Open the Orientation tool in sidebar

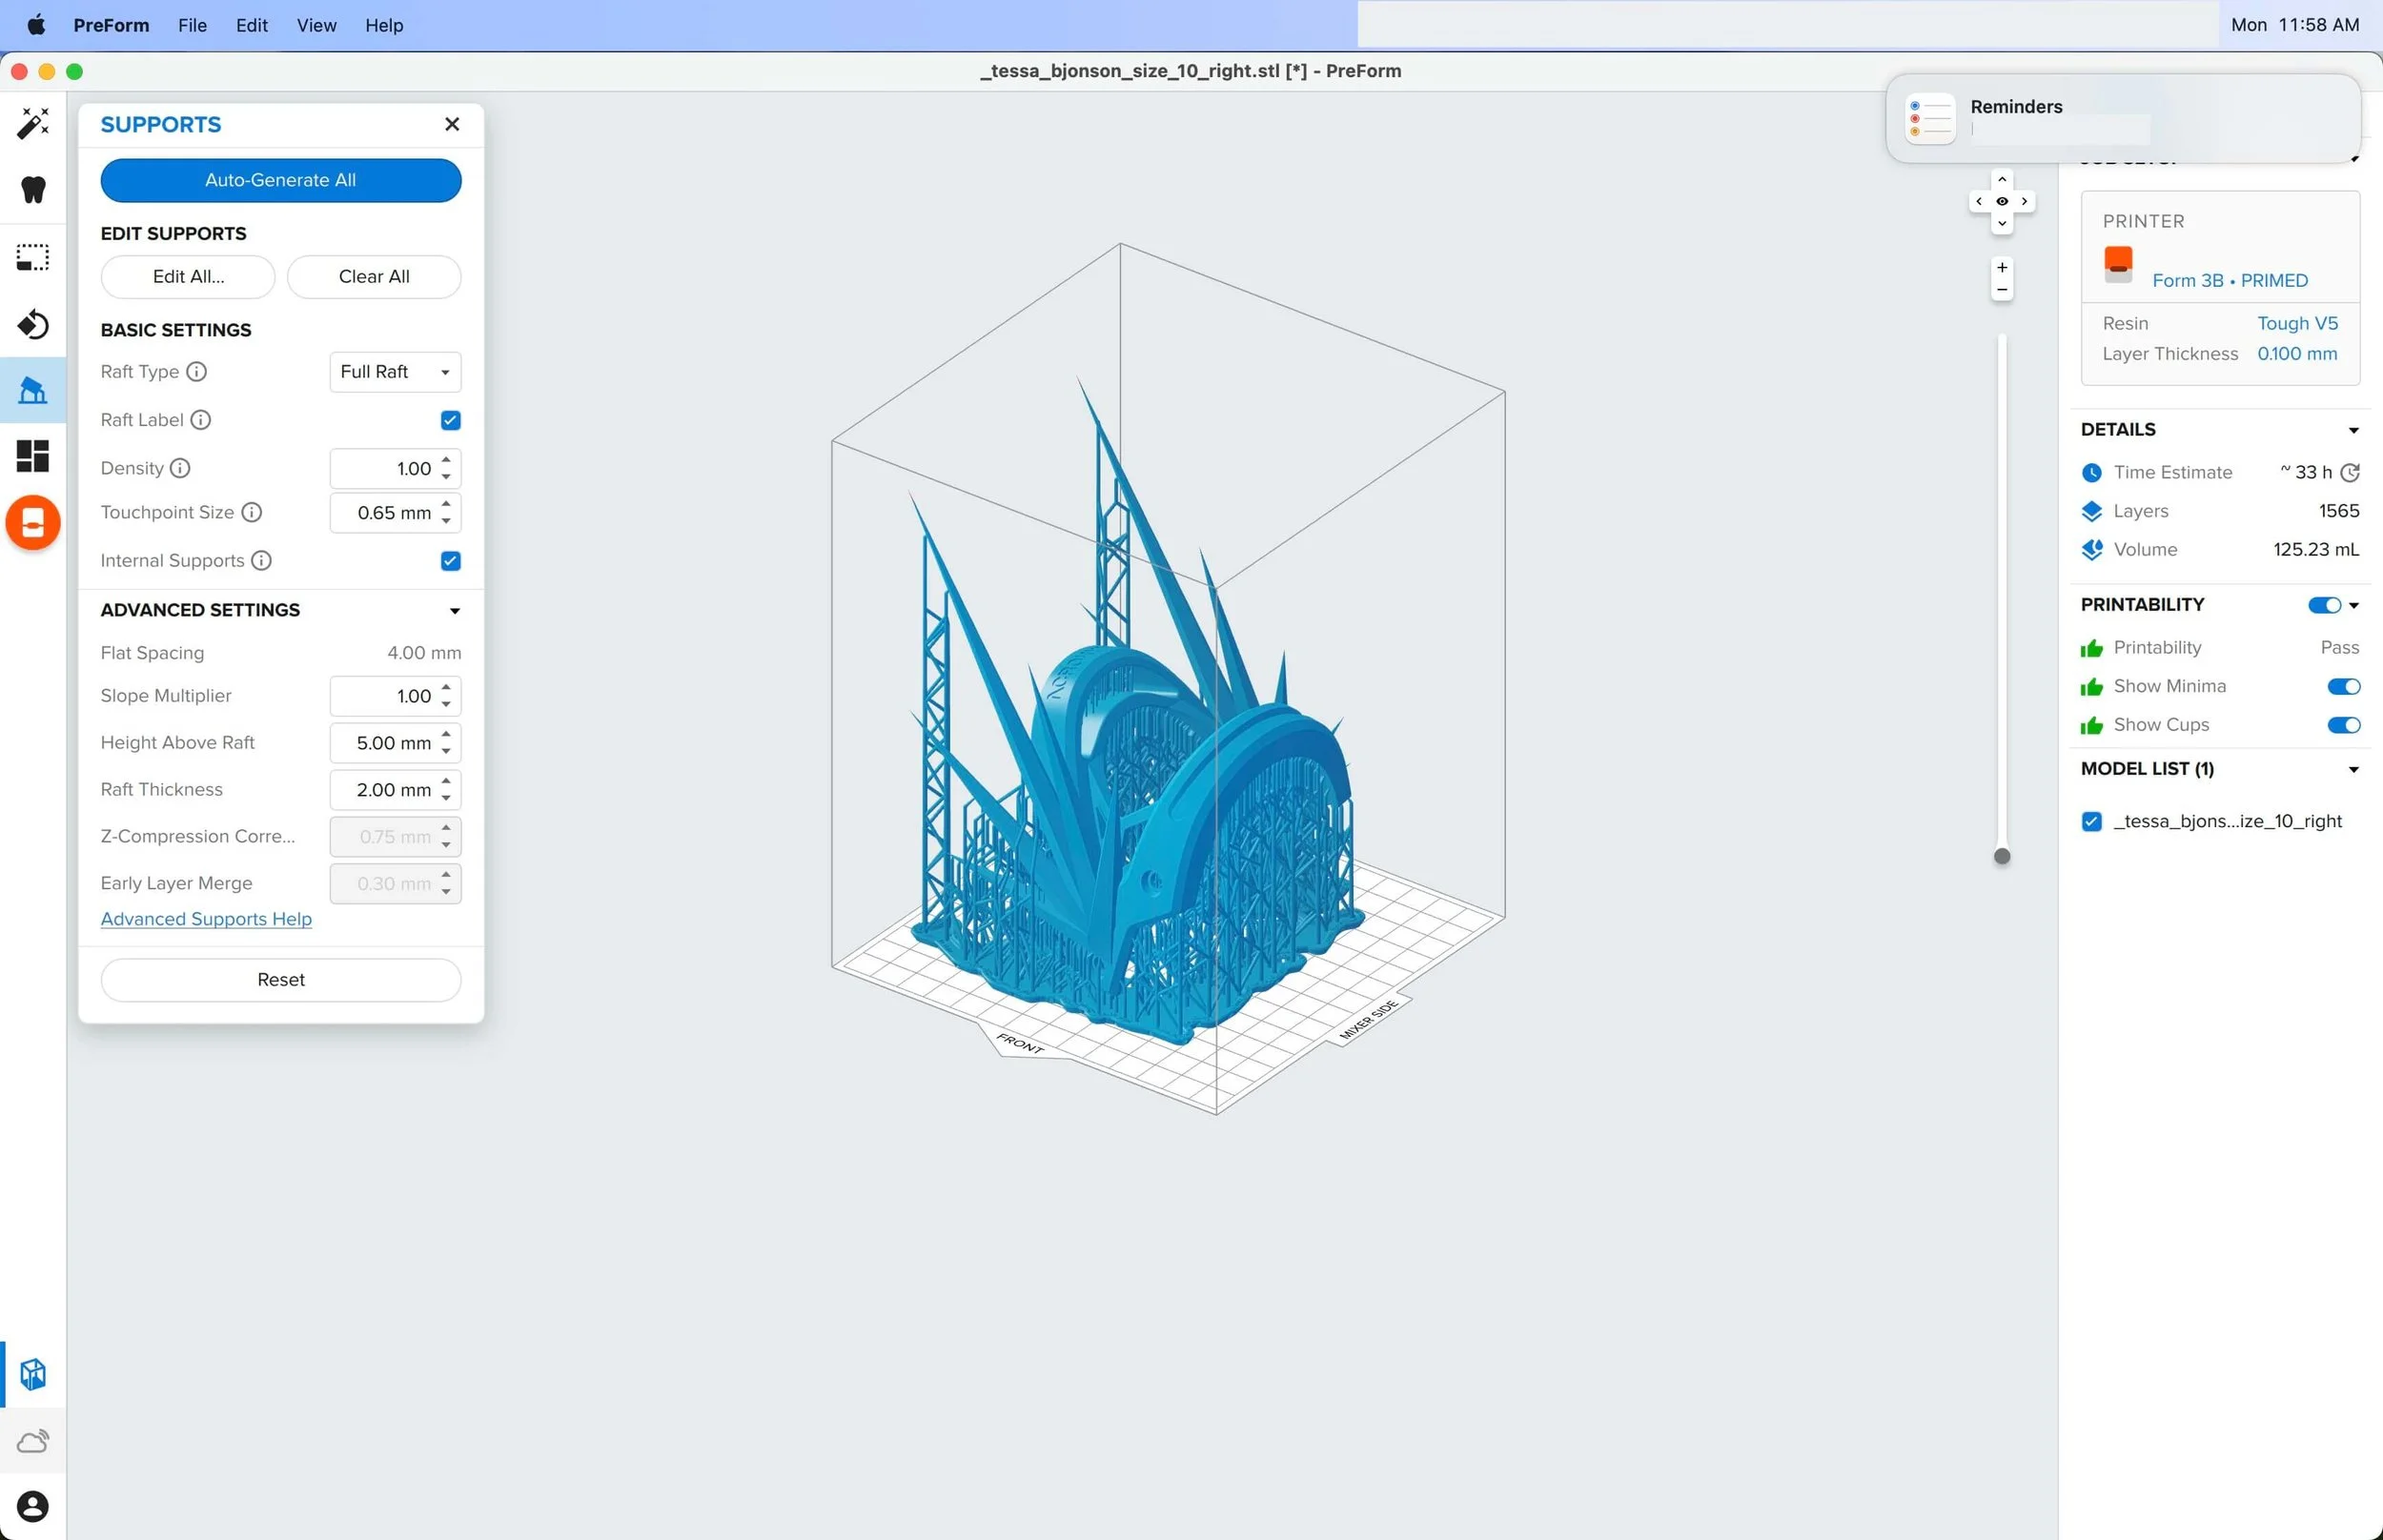point(33,324)
